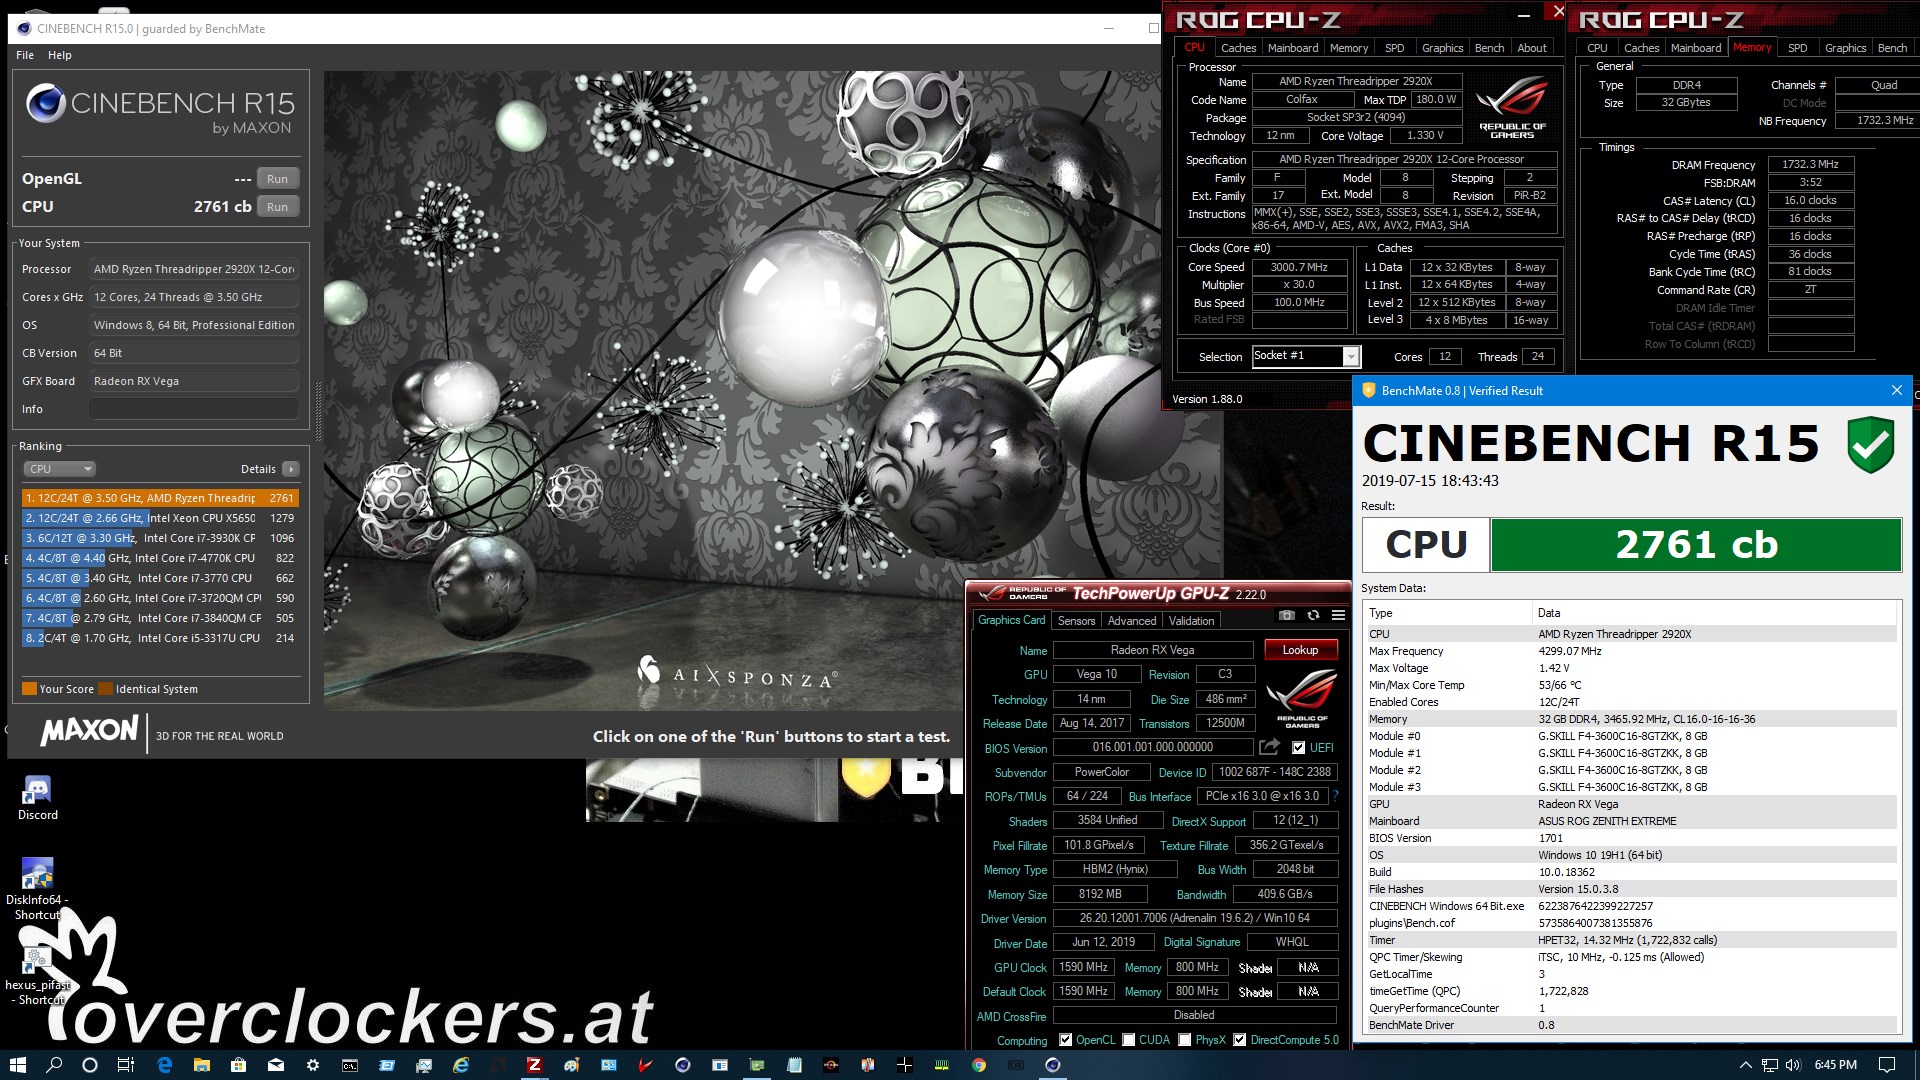
Task: Click the taskbar Search icon
Action: [x=54, y=1065]
